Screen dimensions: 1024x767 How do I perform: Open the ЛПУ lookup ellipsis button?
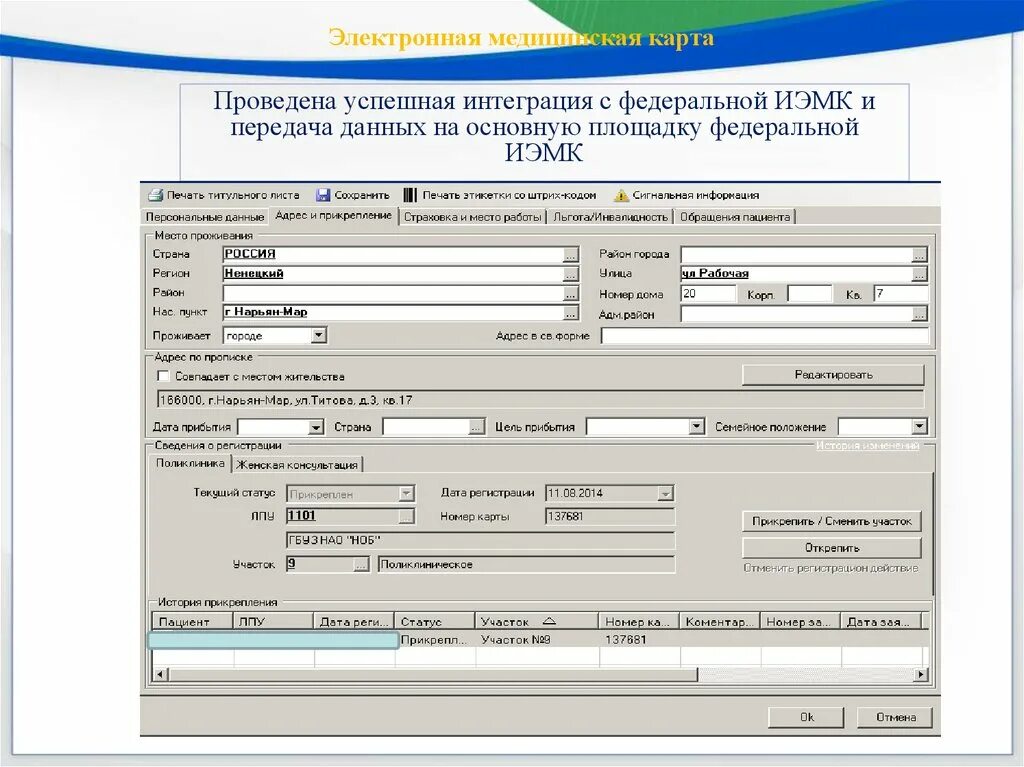click(406, 517)
